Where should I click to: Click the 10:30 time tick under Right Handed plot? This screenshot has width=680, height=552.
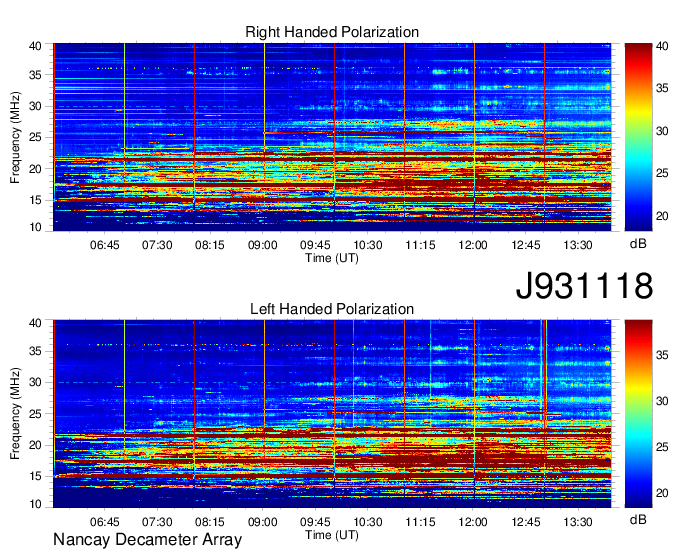click(368, 245)
